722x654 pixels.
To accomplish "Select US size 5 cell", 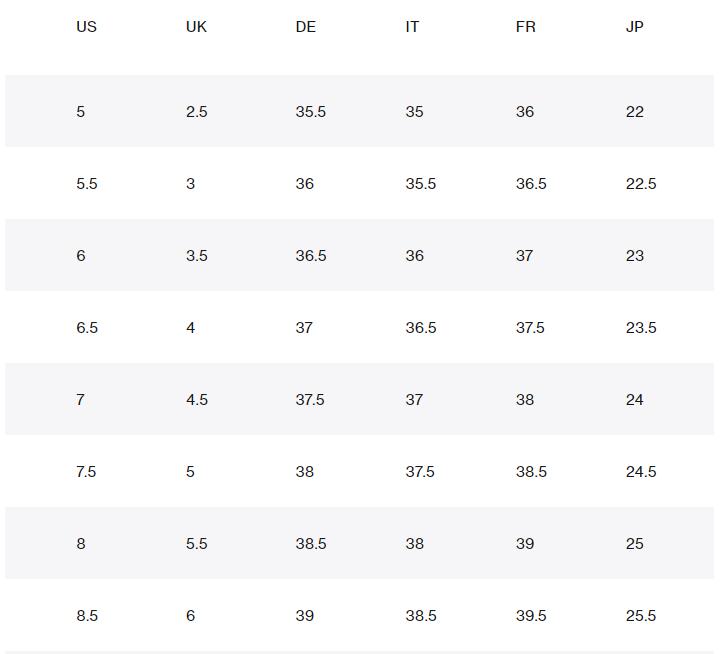I will [81, 112].
